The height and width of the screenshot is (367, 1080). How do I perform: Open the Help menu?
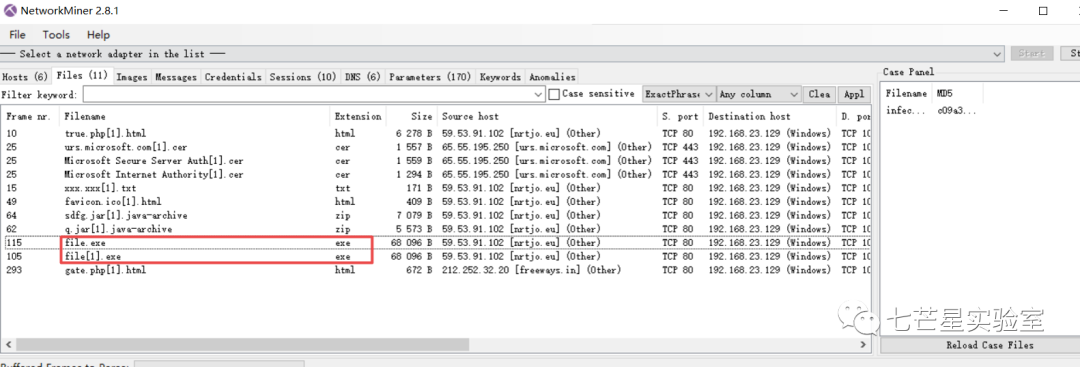pyautogui.click(x=98, y=34)
